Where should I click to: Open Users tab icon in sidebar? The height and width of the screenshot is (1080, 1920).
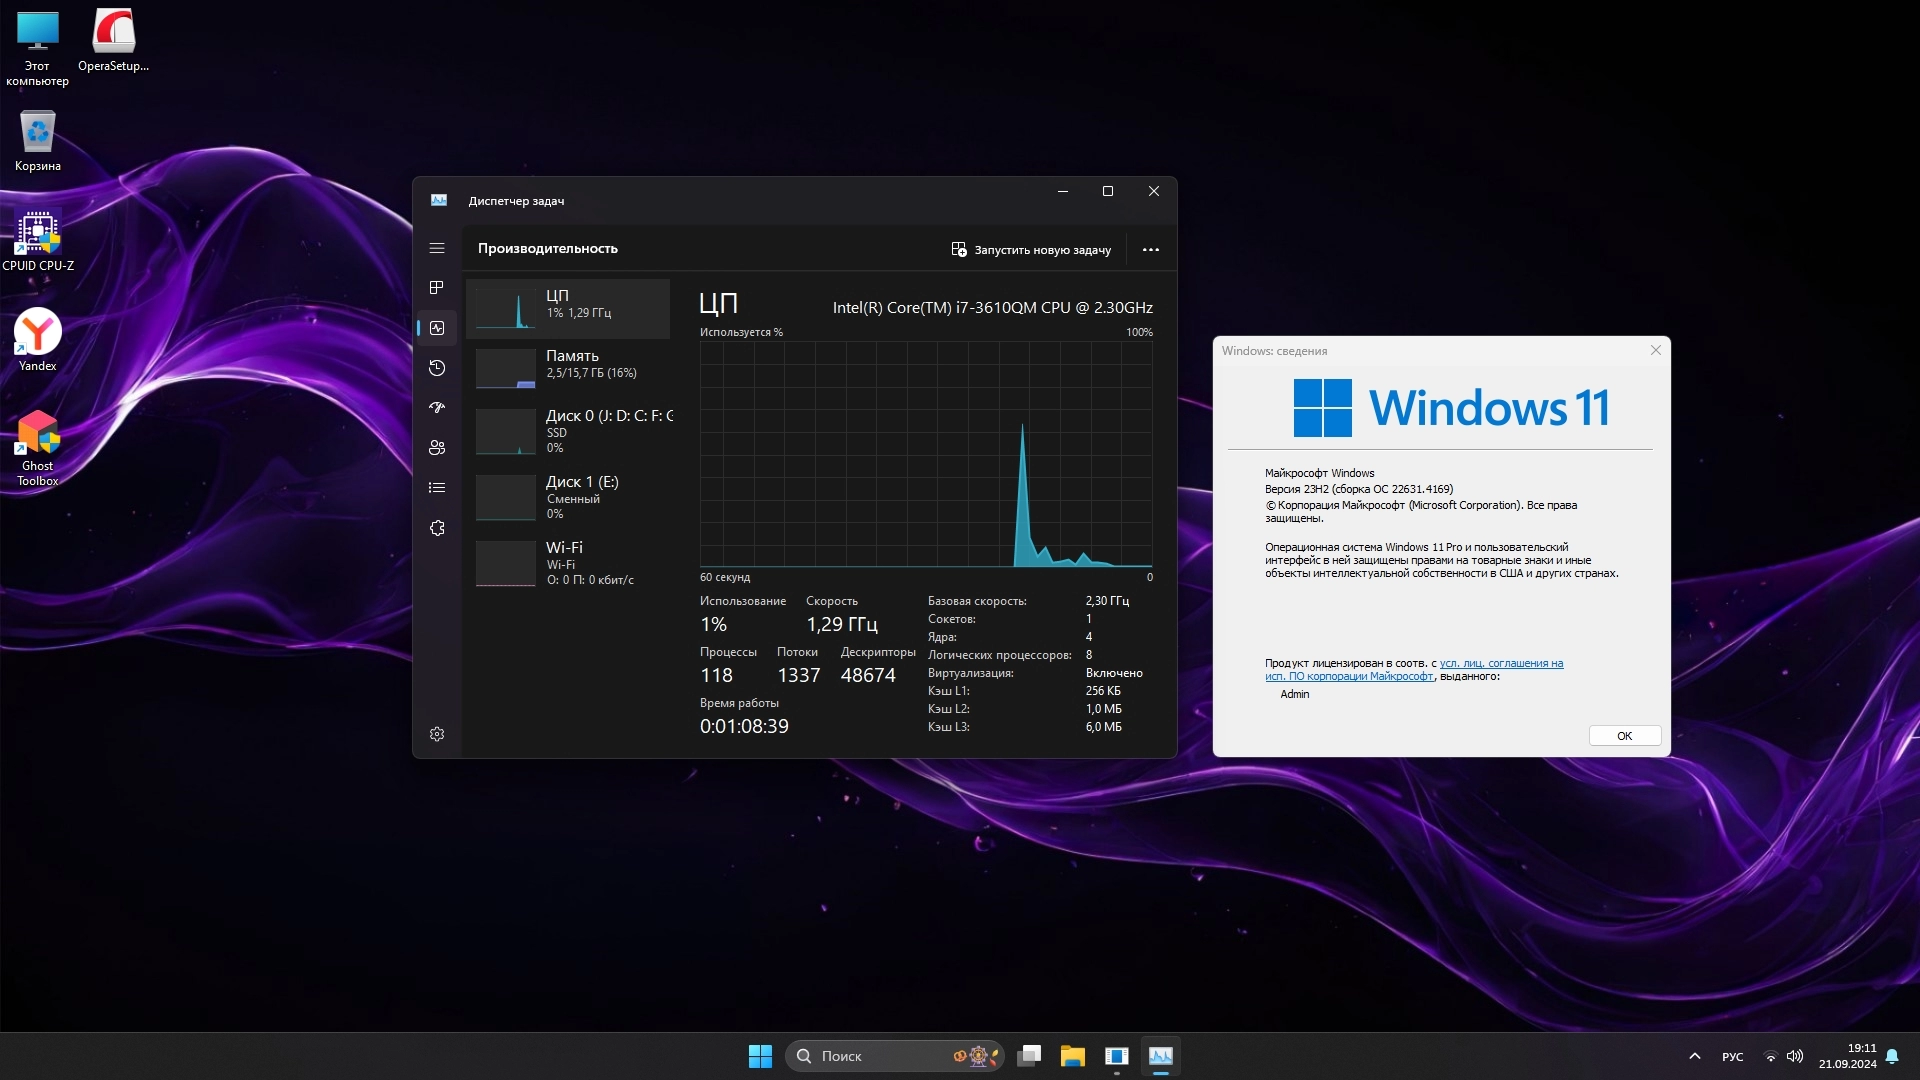point(436,448)
